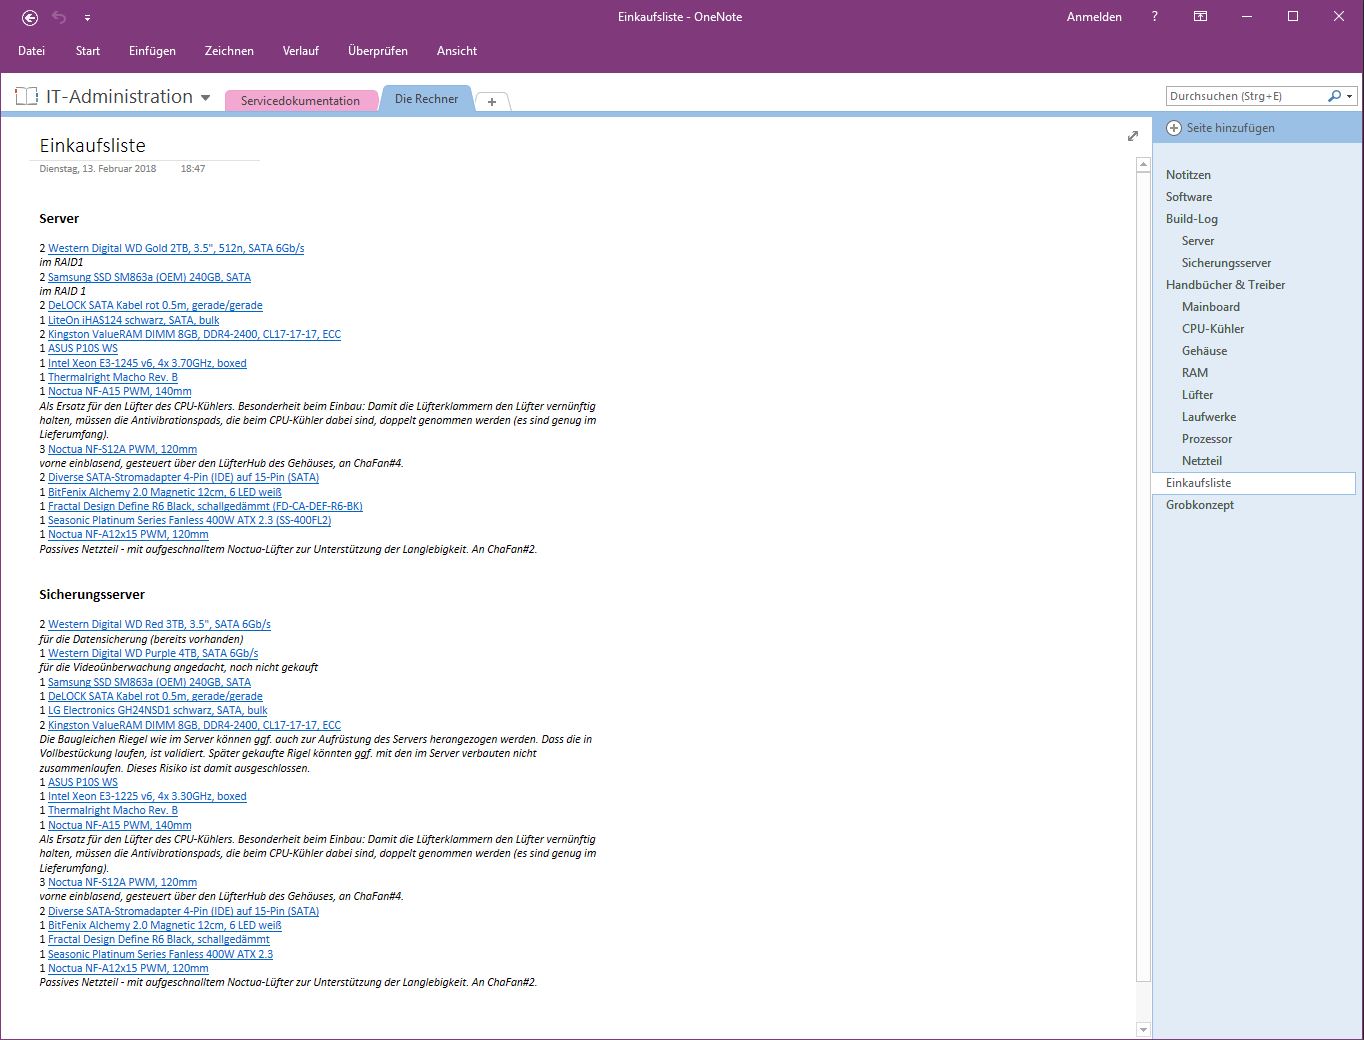Click the search magnifier icon
Image resolution: width=1364 pixels, height=1040 pixels.
click(x=1334, y=96)
